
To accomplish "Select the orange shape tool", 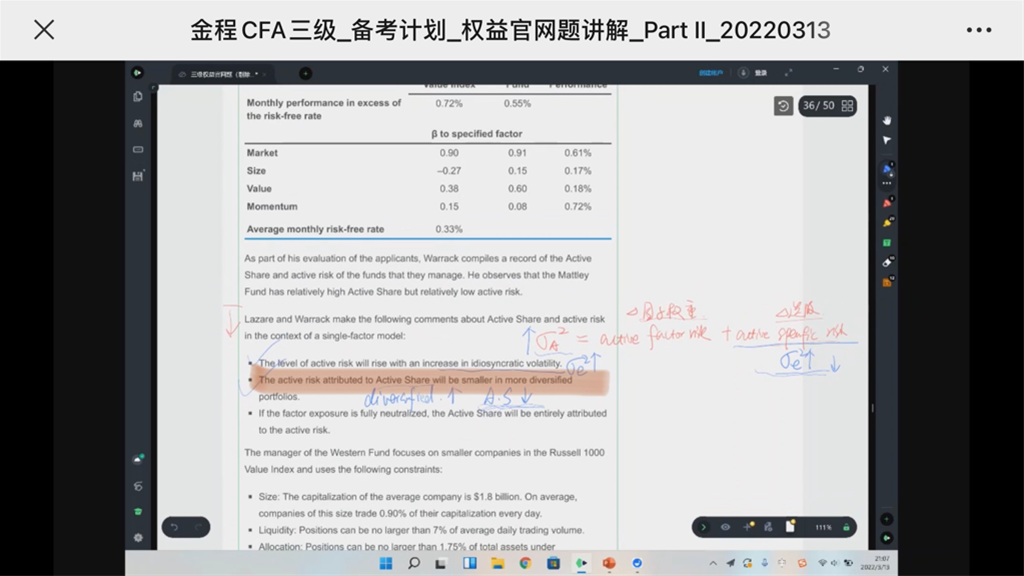I will coord(887,283).
